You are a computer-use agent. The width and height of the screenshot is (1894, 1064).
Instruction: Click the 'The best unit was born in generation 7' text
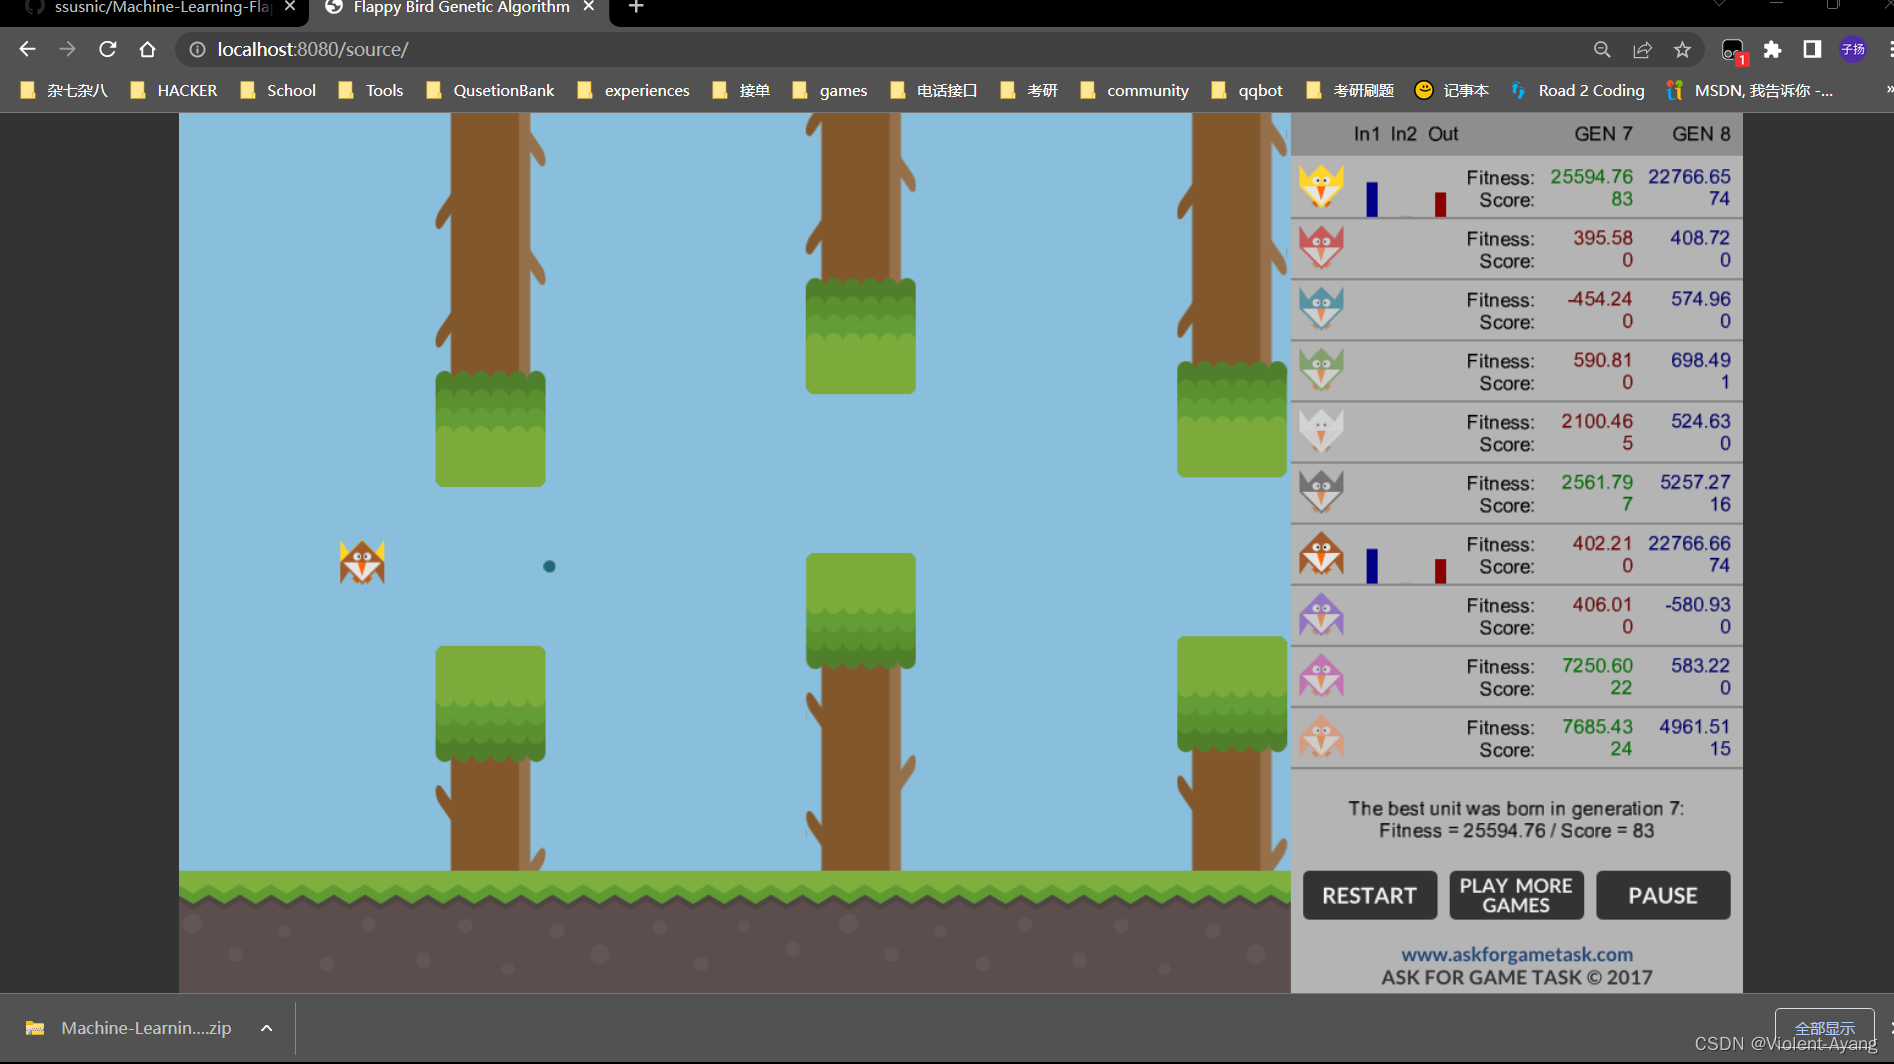(1516, 808)
